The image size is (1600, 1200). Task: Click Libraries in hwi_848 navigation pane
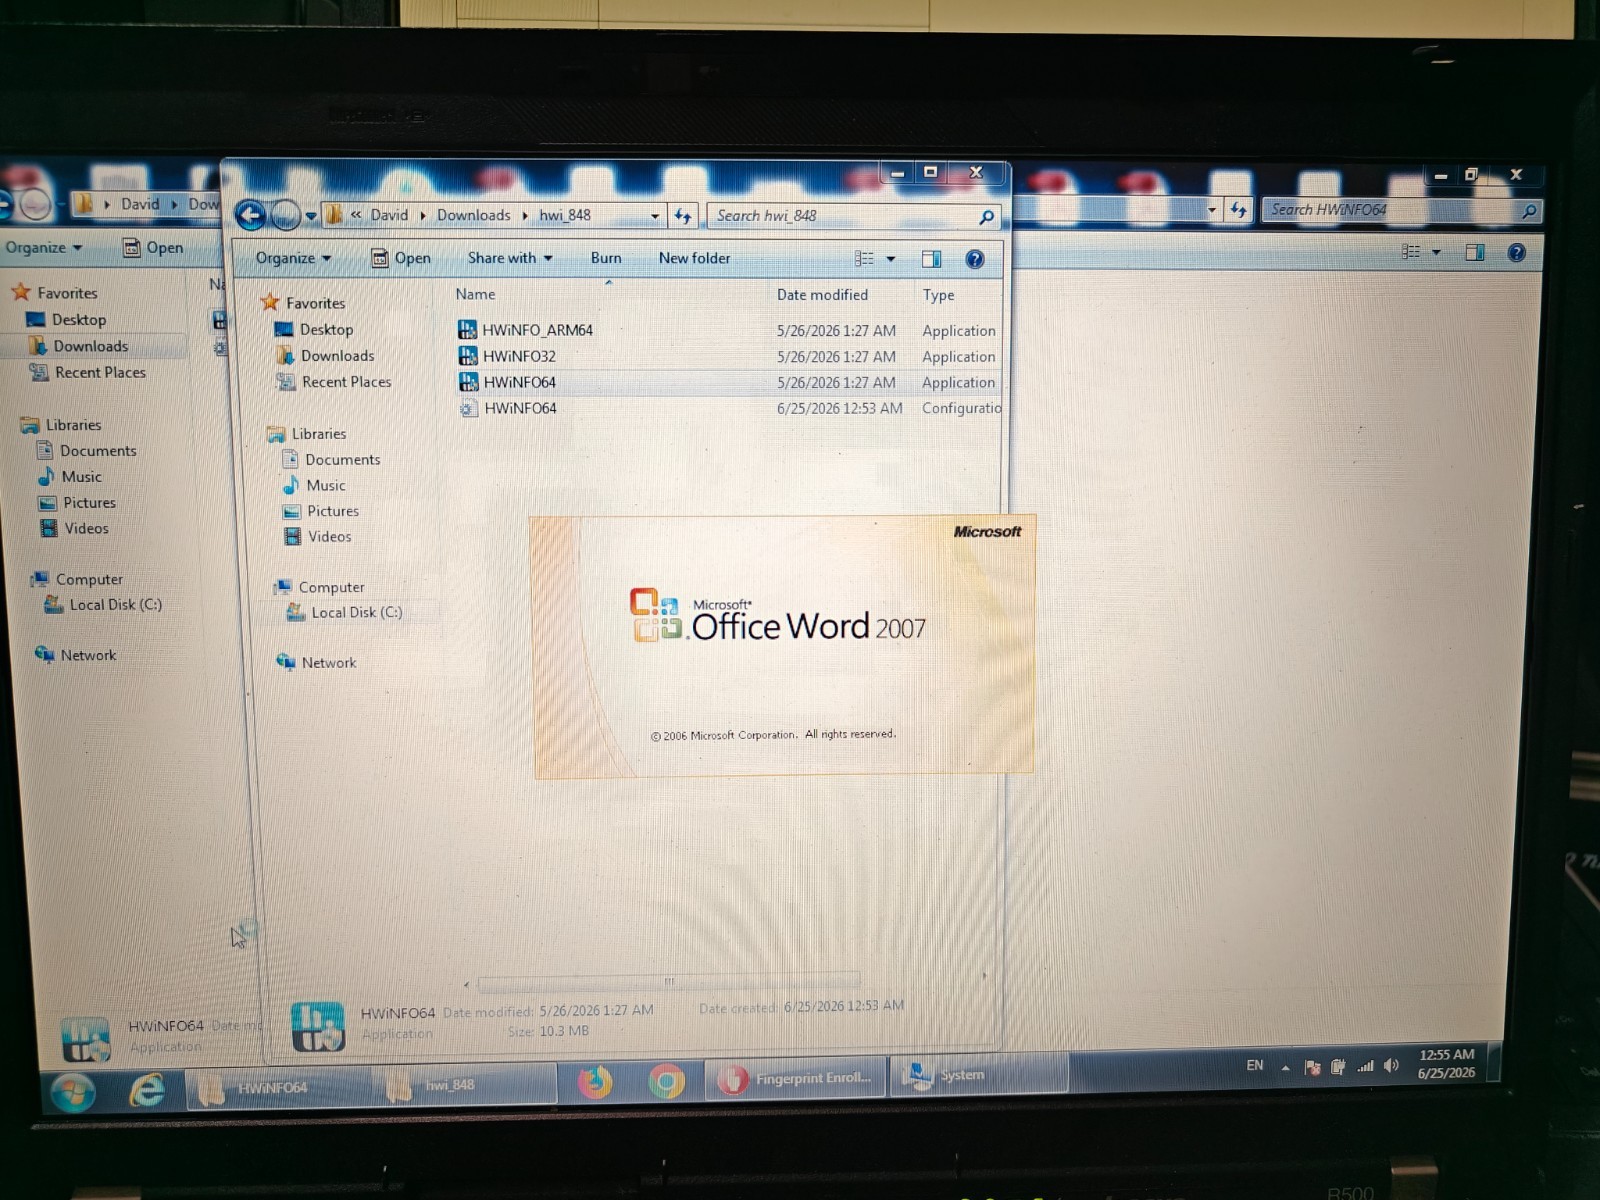[319, 434]
